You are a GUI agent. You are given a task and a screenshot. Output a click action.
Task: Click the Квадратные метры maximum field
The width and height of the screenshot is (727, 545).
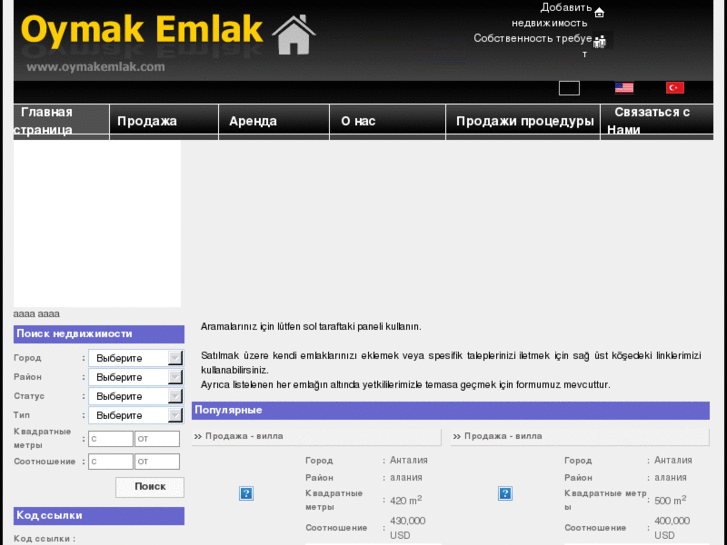157,439
